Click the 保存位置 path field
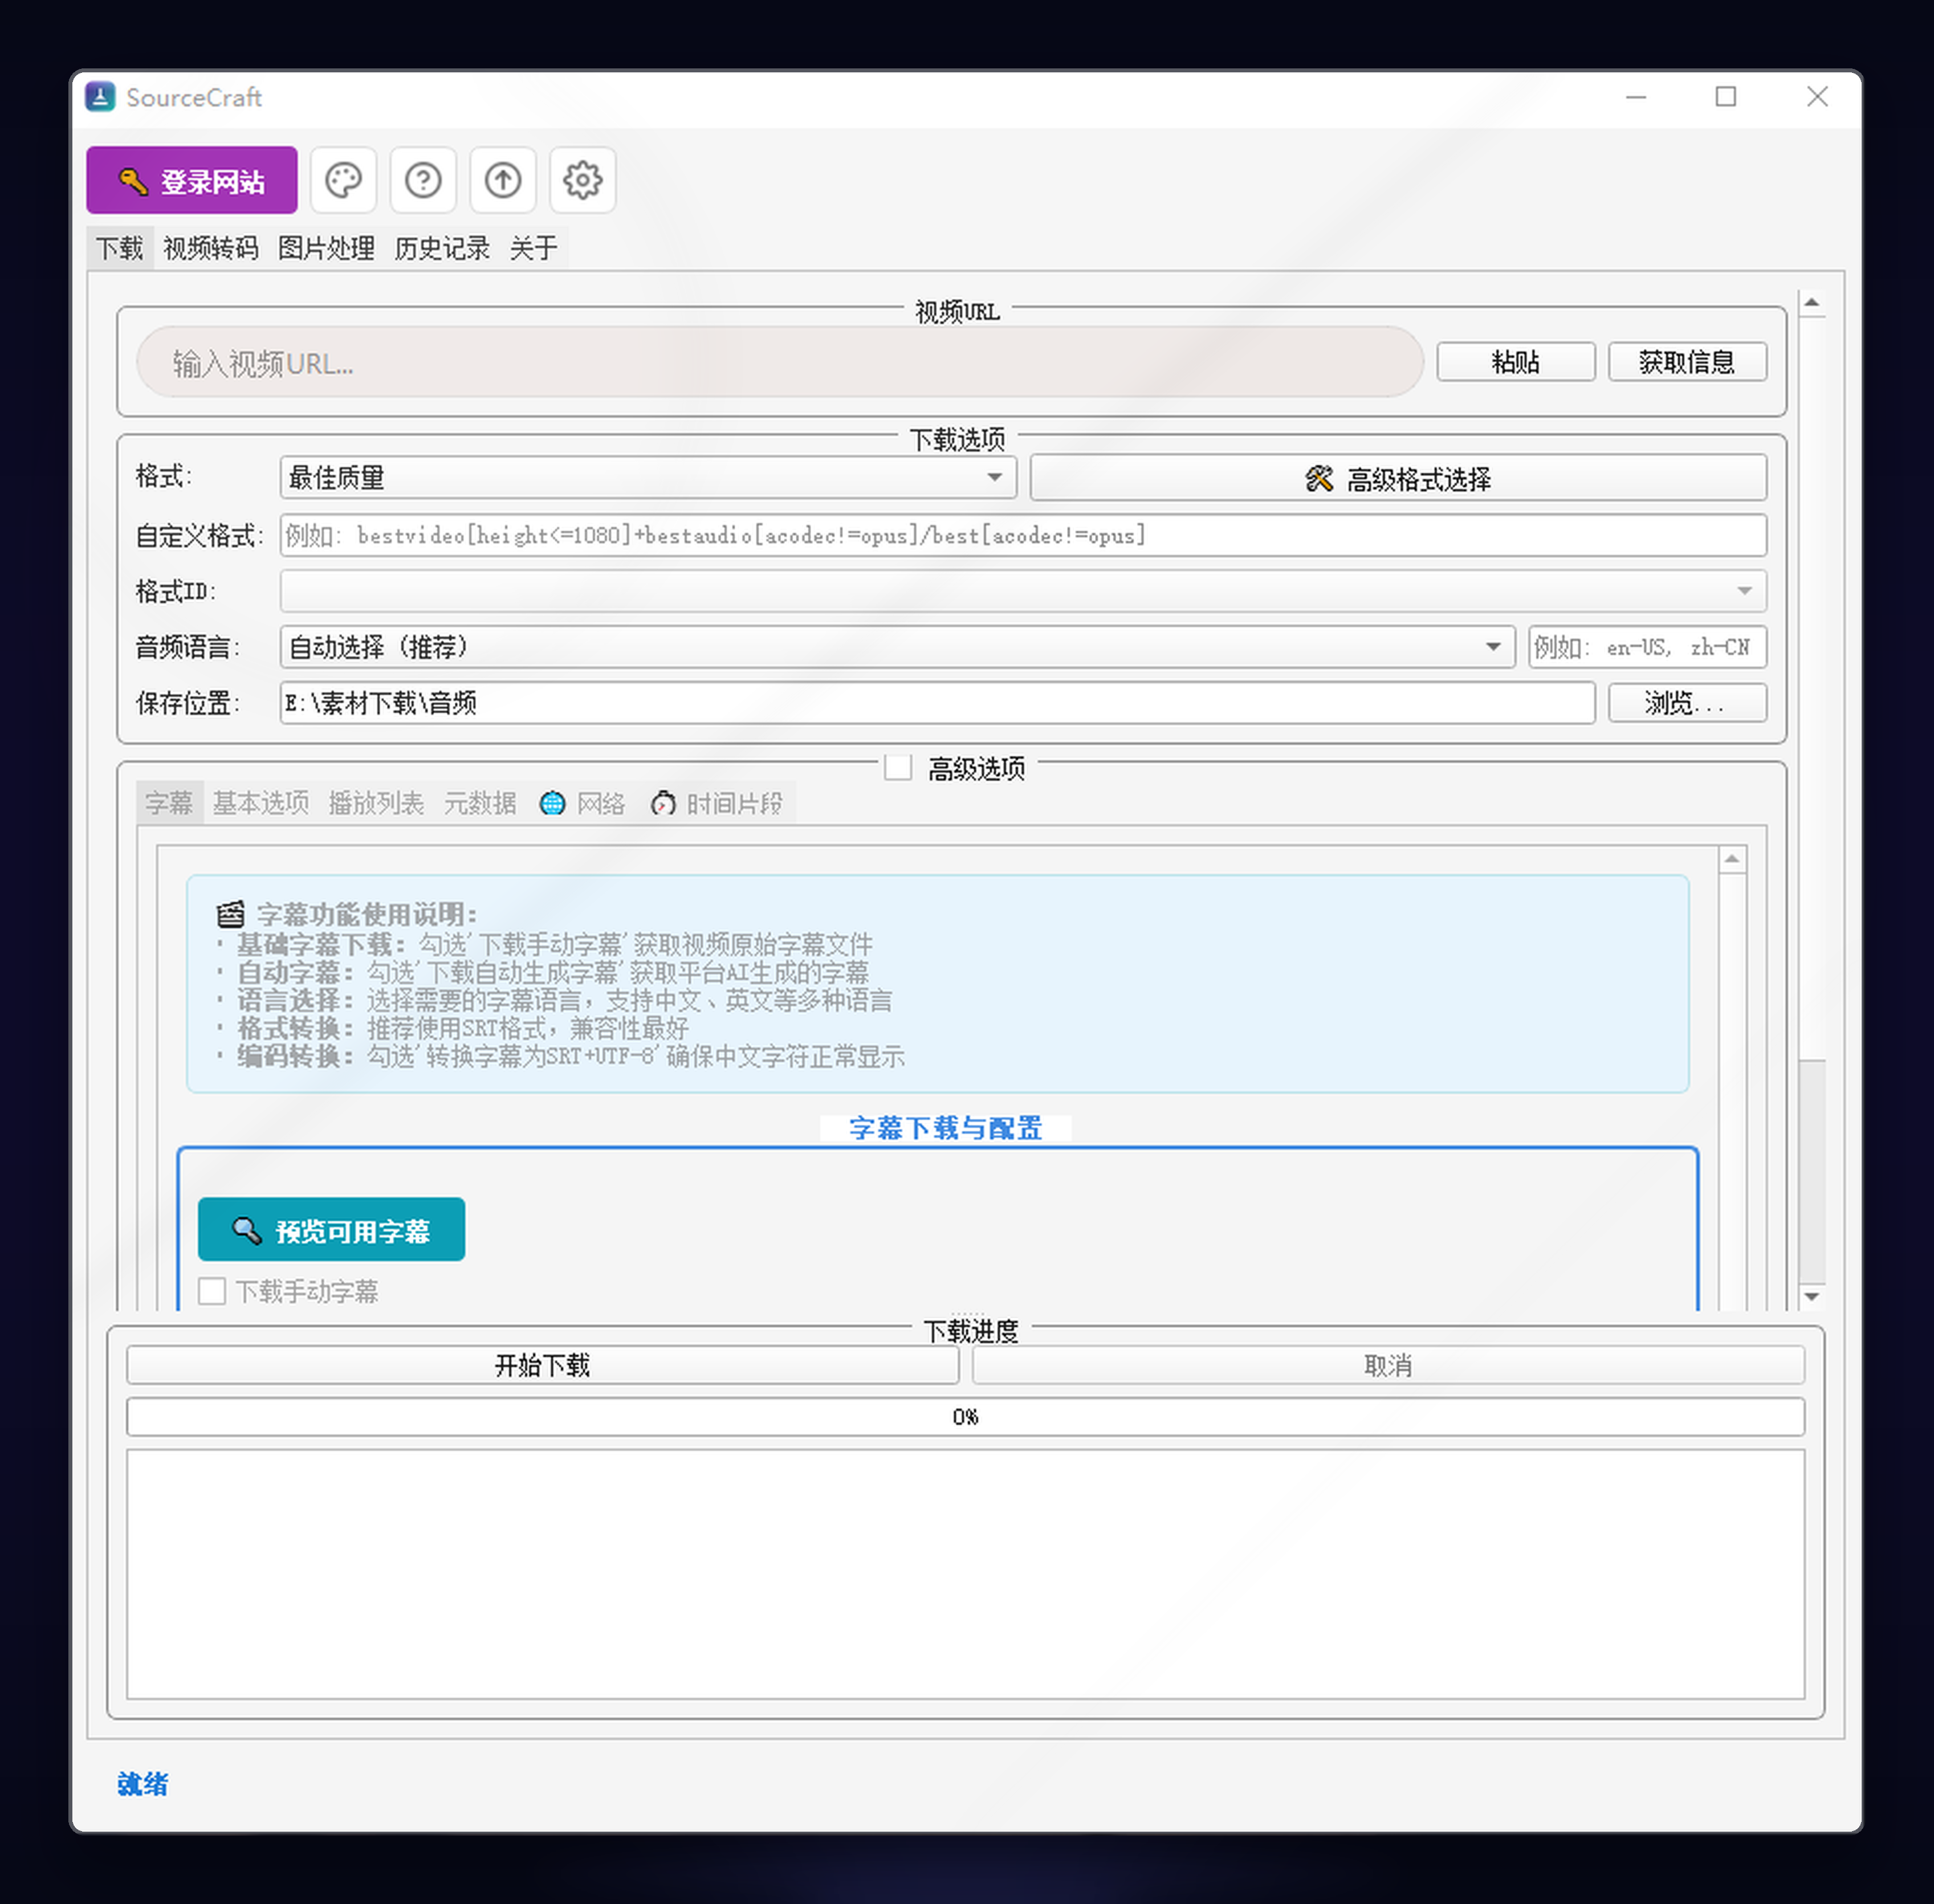 (937, 703)
